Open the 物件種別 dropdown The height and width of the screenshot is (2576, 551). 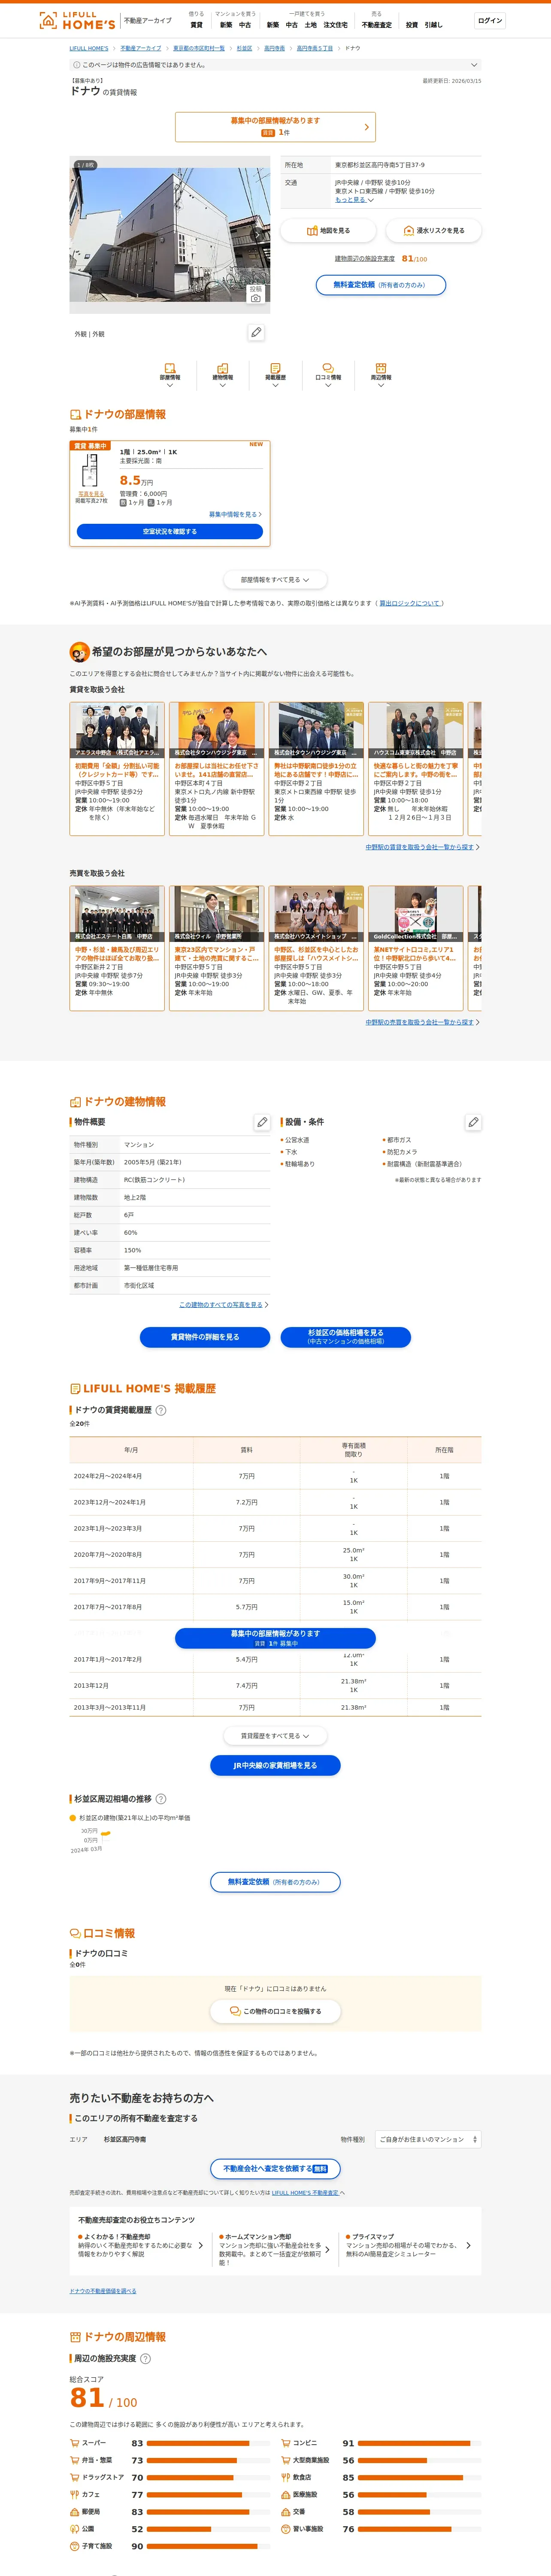pos(428,2139)
